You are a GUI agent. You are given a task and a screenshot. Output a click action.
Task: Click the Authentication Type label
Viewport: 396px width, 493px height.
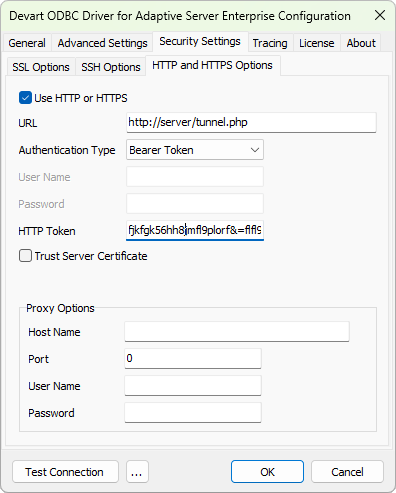click(67, 150)
